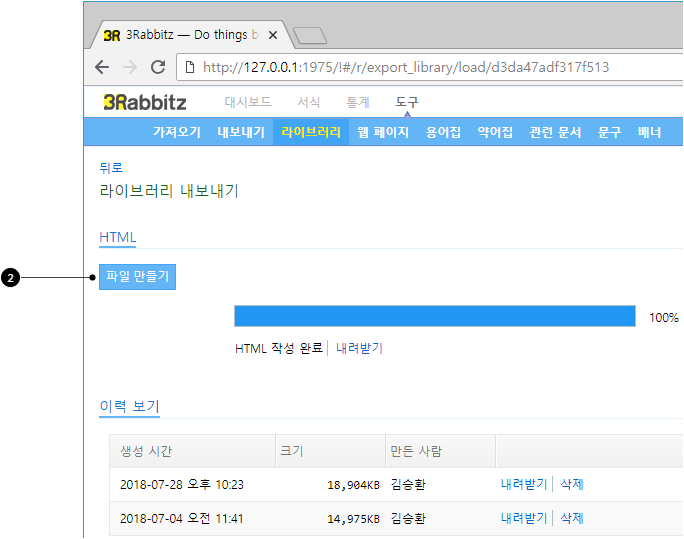Click 내려받기 next to HTML 작성 완료
The image size is (684, 539).
pos(359,348)
